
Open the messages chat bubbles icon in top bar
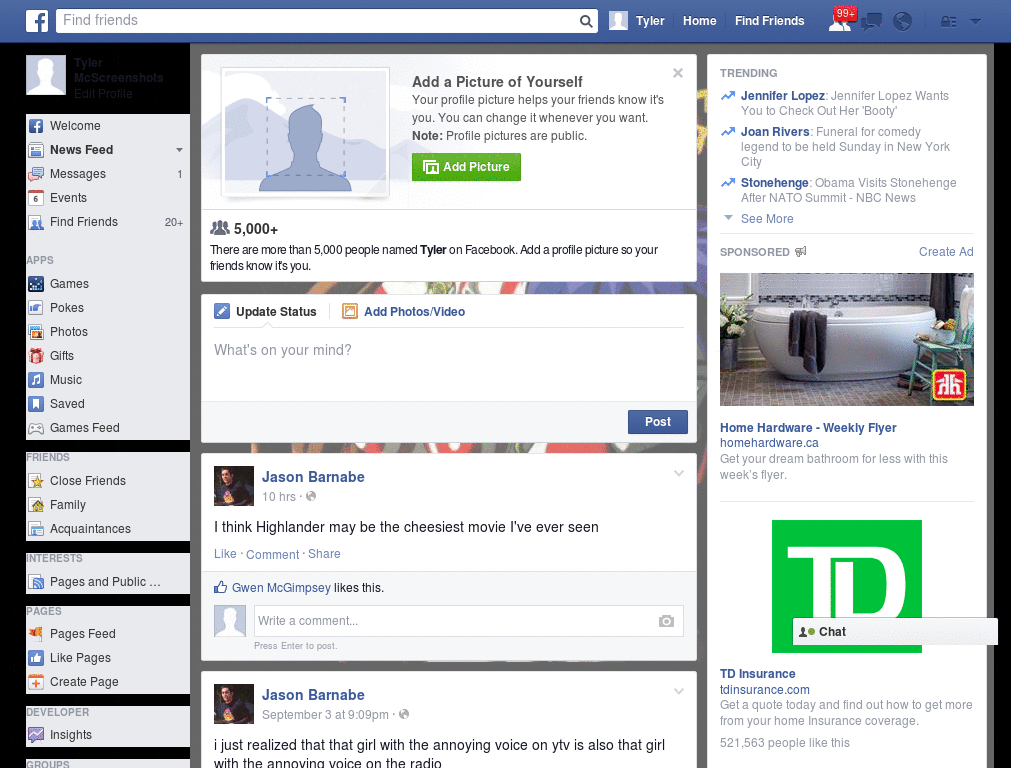871,22
